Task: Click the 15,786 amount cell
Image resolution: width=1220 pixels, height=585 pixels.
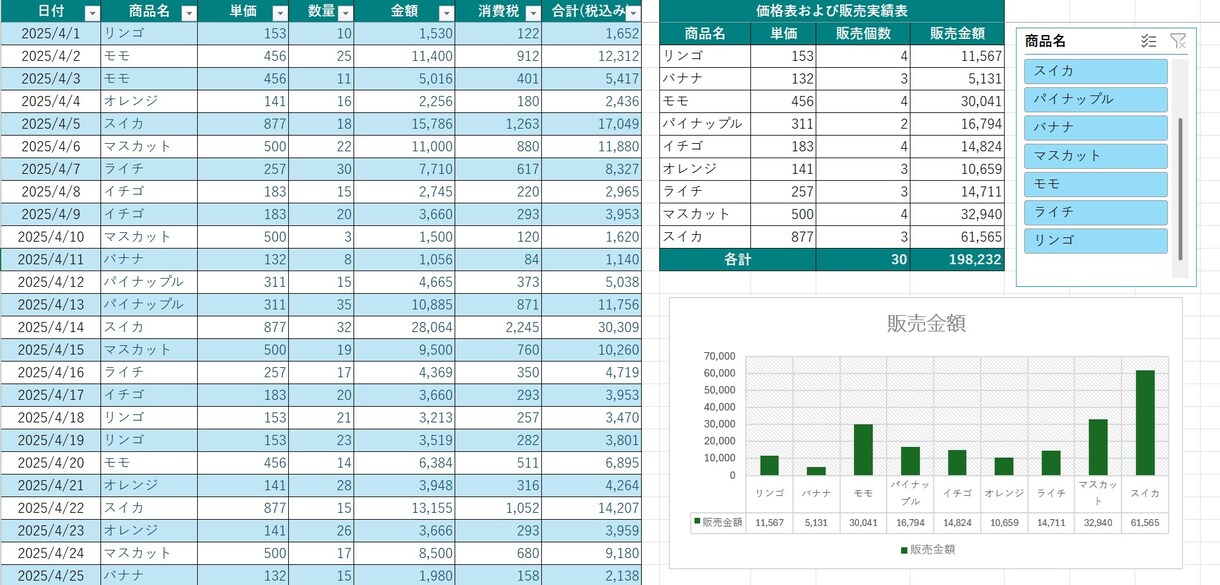Action: tap(404, 124)
